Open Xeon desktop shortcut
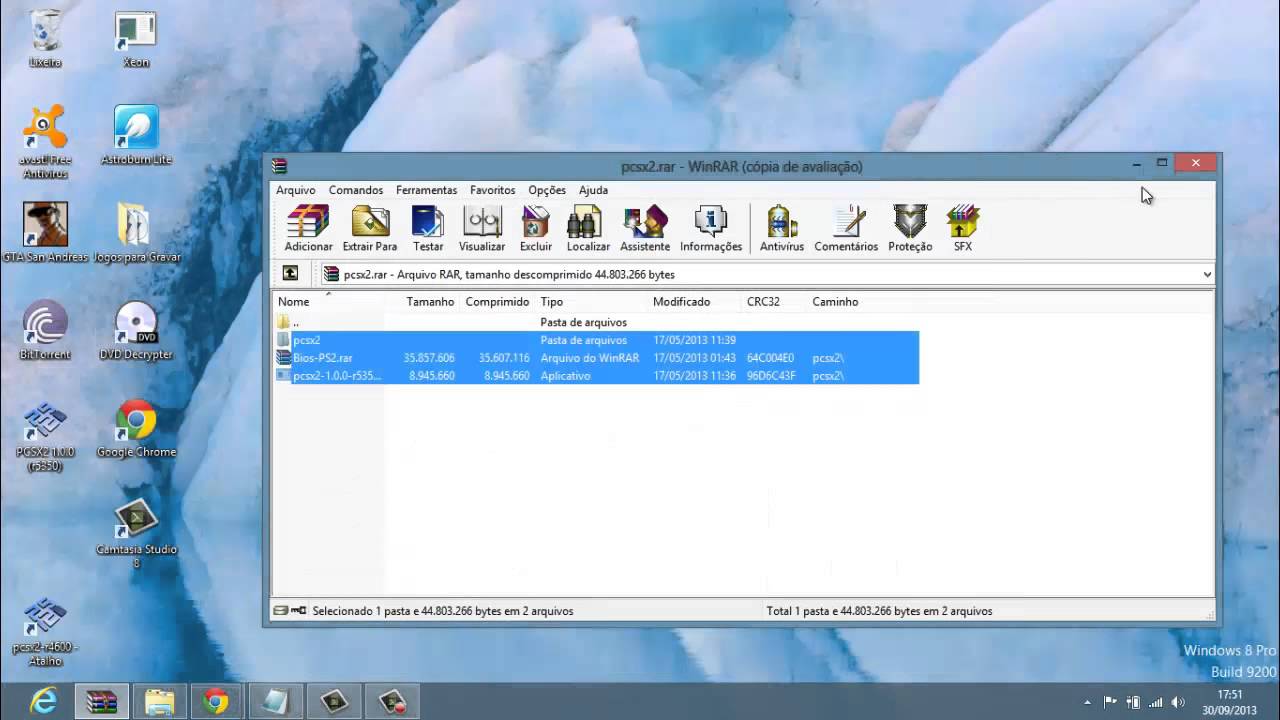 tap(136, 41)
